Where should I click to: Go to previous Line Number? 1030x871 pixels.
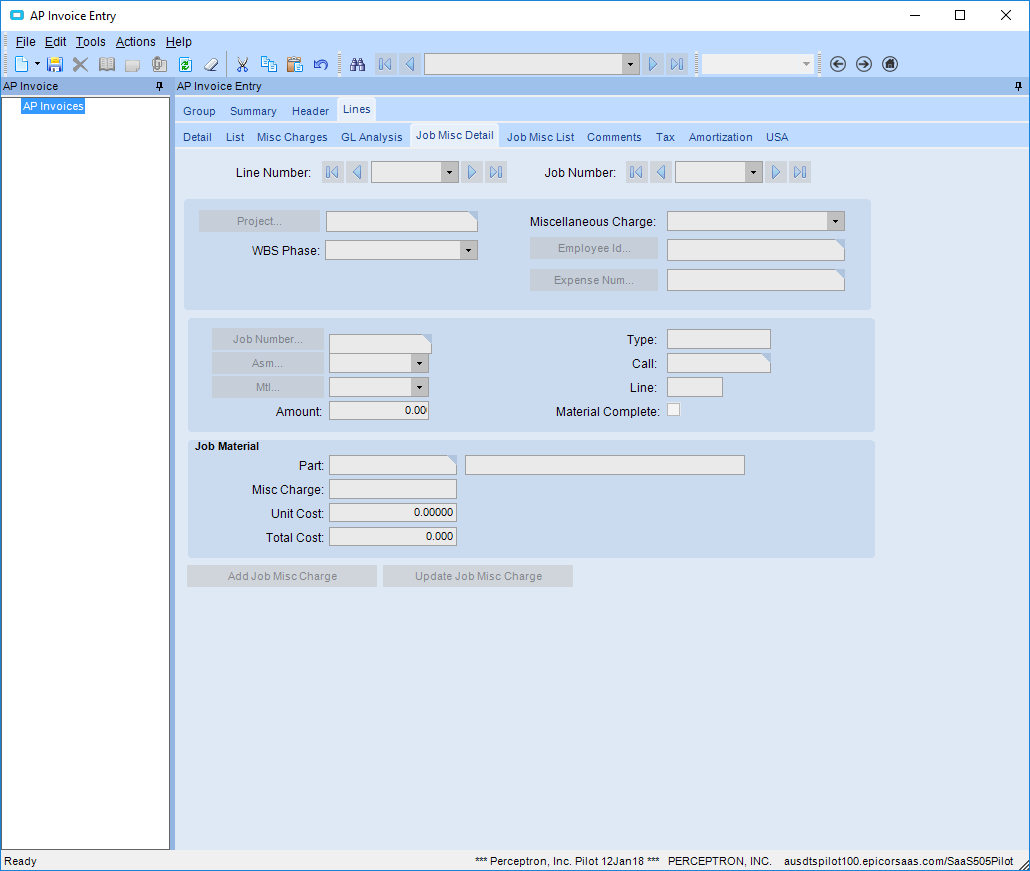[357, 172]
